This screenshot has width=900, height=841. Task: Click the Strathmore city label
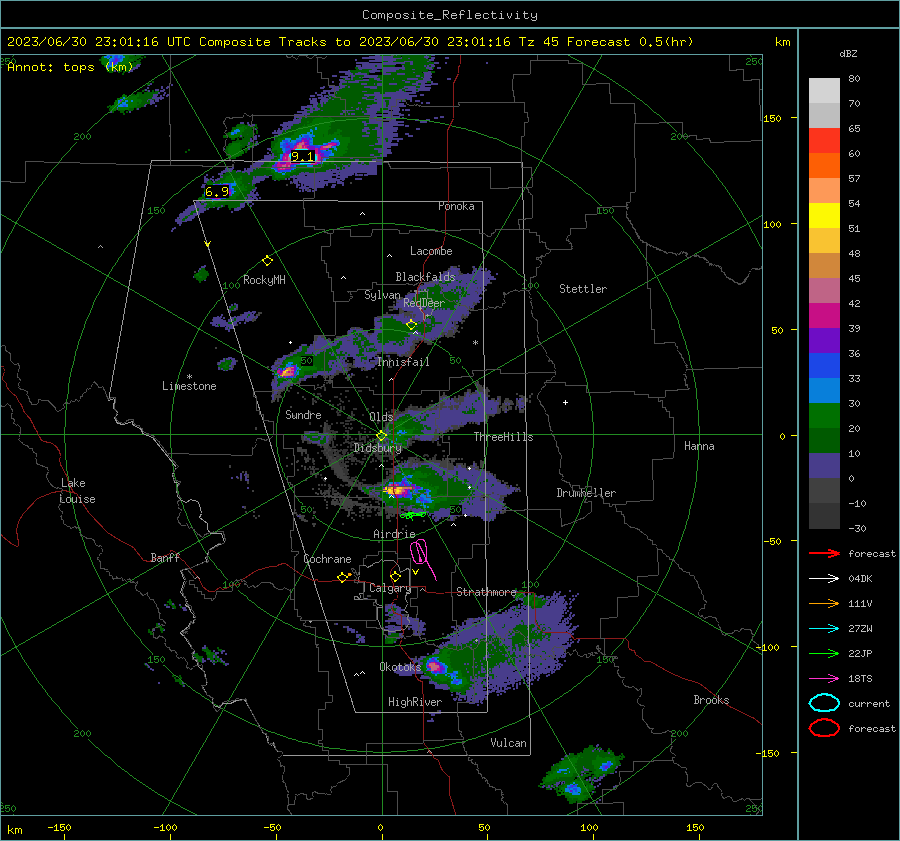(x=486, y=592)
